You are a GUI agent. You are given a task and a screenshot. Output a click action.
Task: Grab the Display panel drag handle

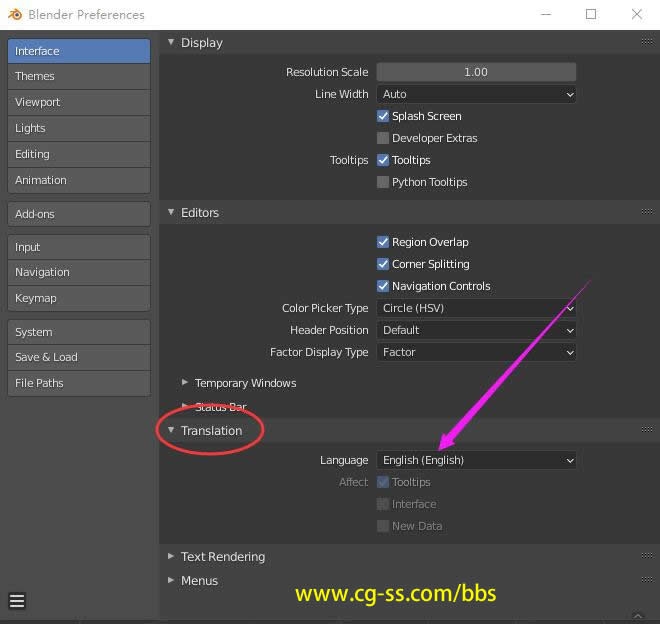(x=646, y=43)
